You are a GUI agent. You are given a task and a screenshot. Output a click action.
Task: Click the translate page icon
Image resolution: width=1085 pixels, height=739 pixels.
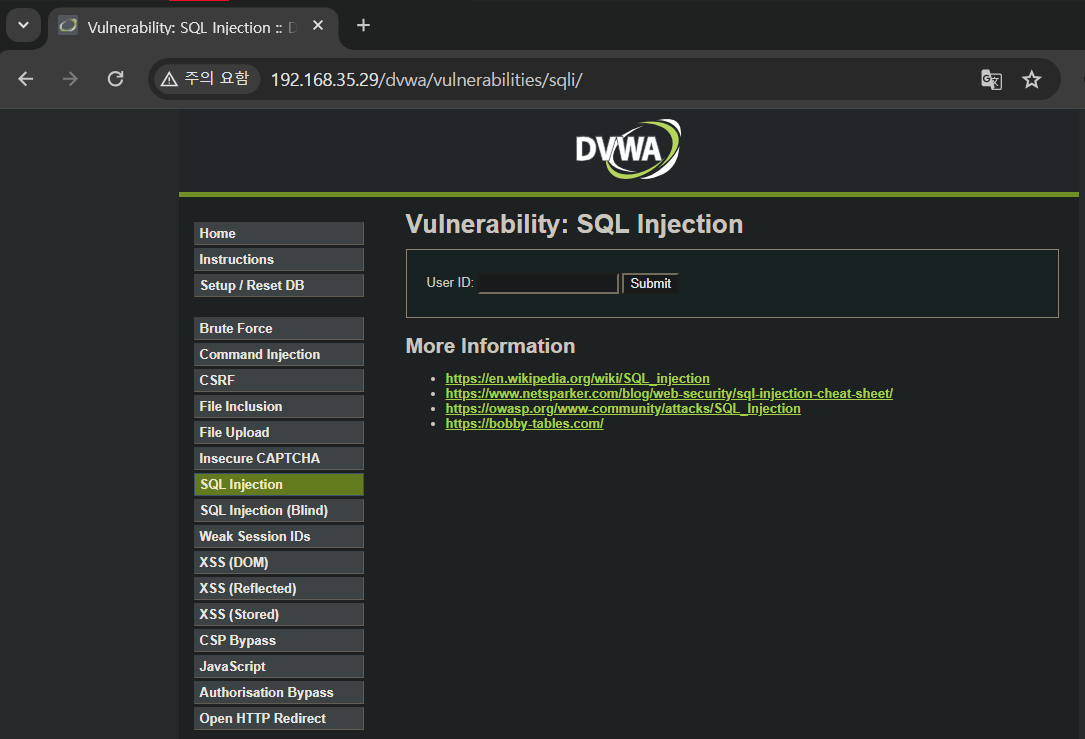click(991, 80)
